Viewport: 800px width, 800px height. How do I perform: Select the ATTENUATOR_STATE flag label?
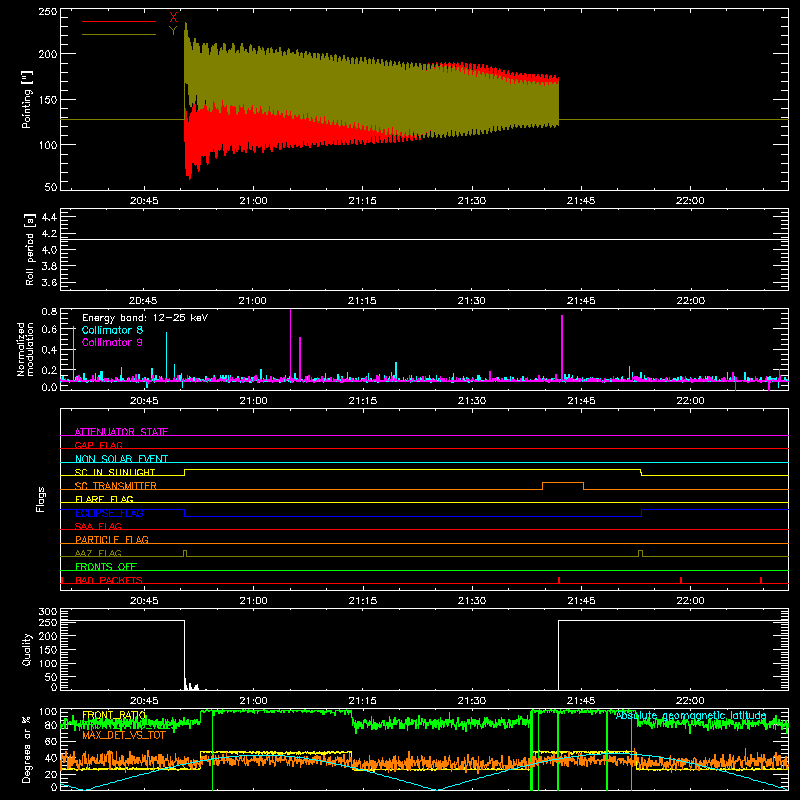(x=121, y=432)
